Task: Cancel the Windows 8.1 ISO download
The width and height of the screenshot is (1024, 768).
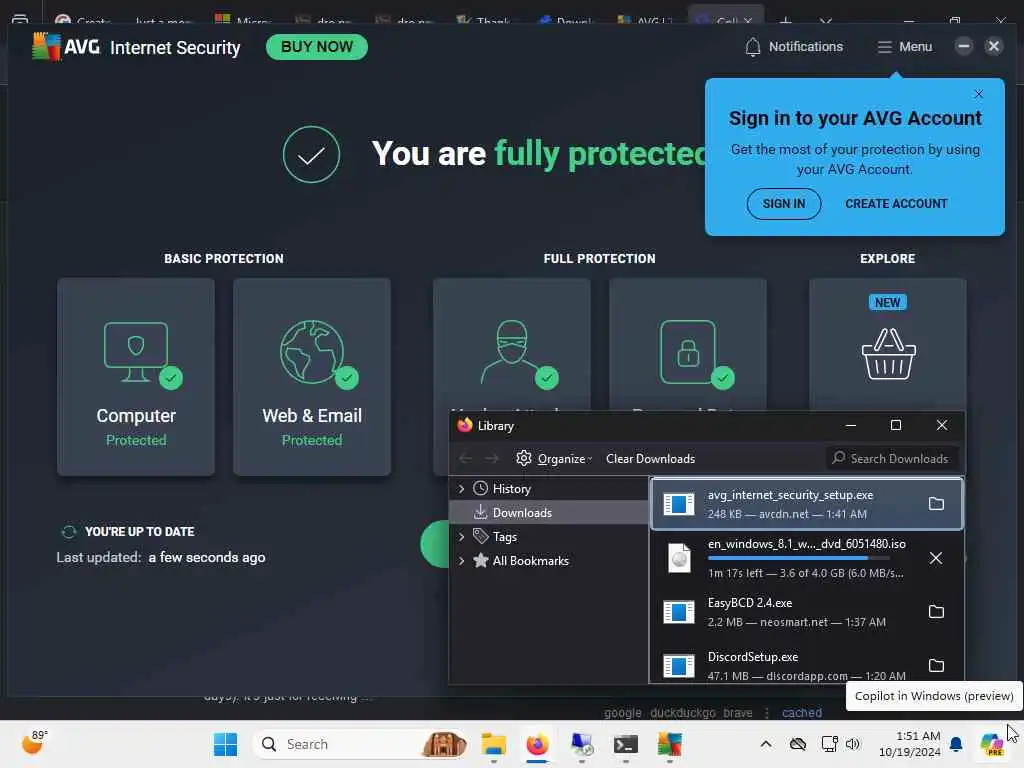Action: pos(936,558)
